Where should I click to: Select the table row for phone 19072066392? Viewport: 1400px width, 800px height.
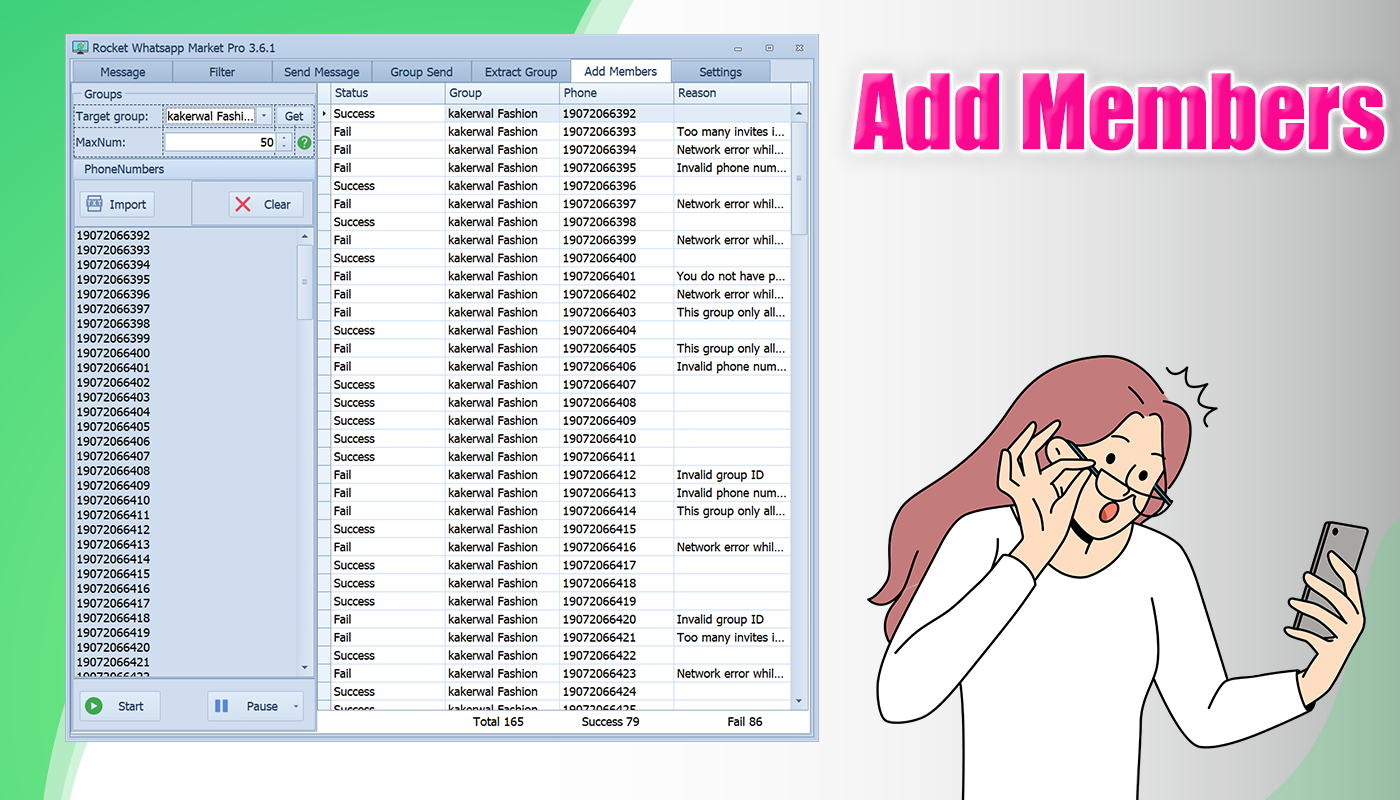pyautogui.click(x=562, y=114)
